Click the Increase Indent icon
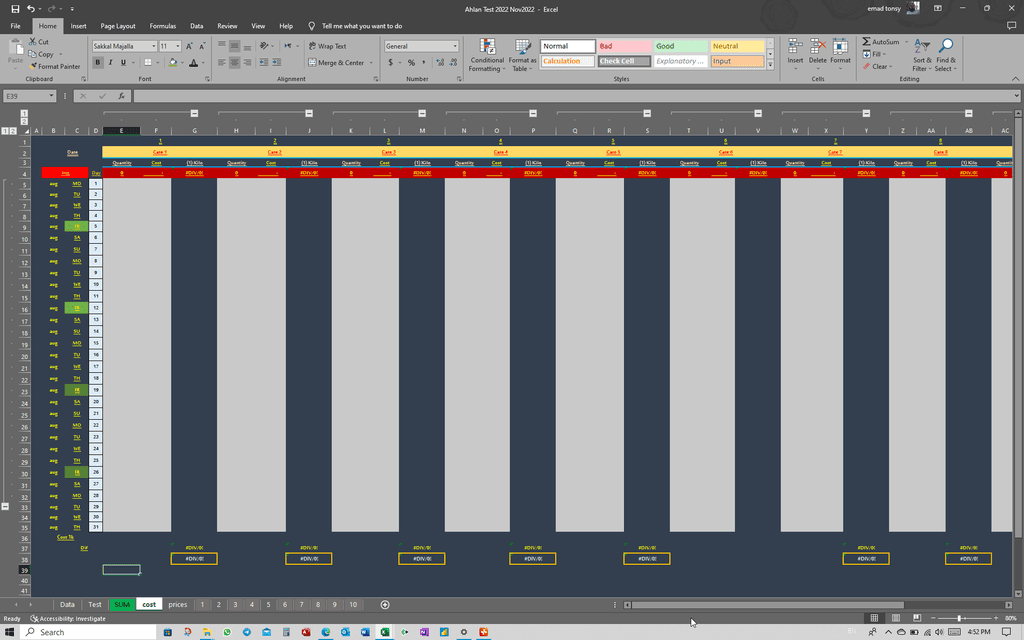Screen dimensions: 1024x640 277,63
